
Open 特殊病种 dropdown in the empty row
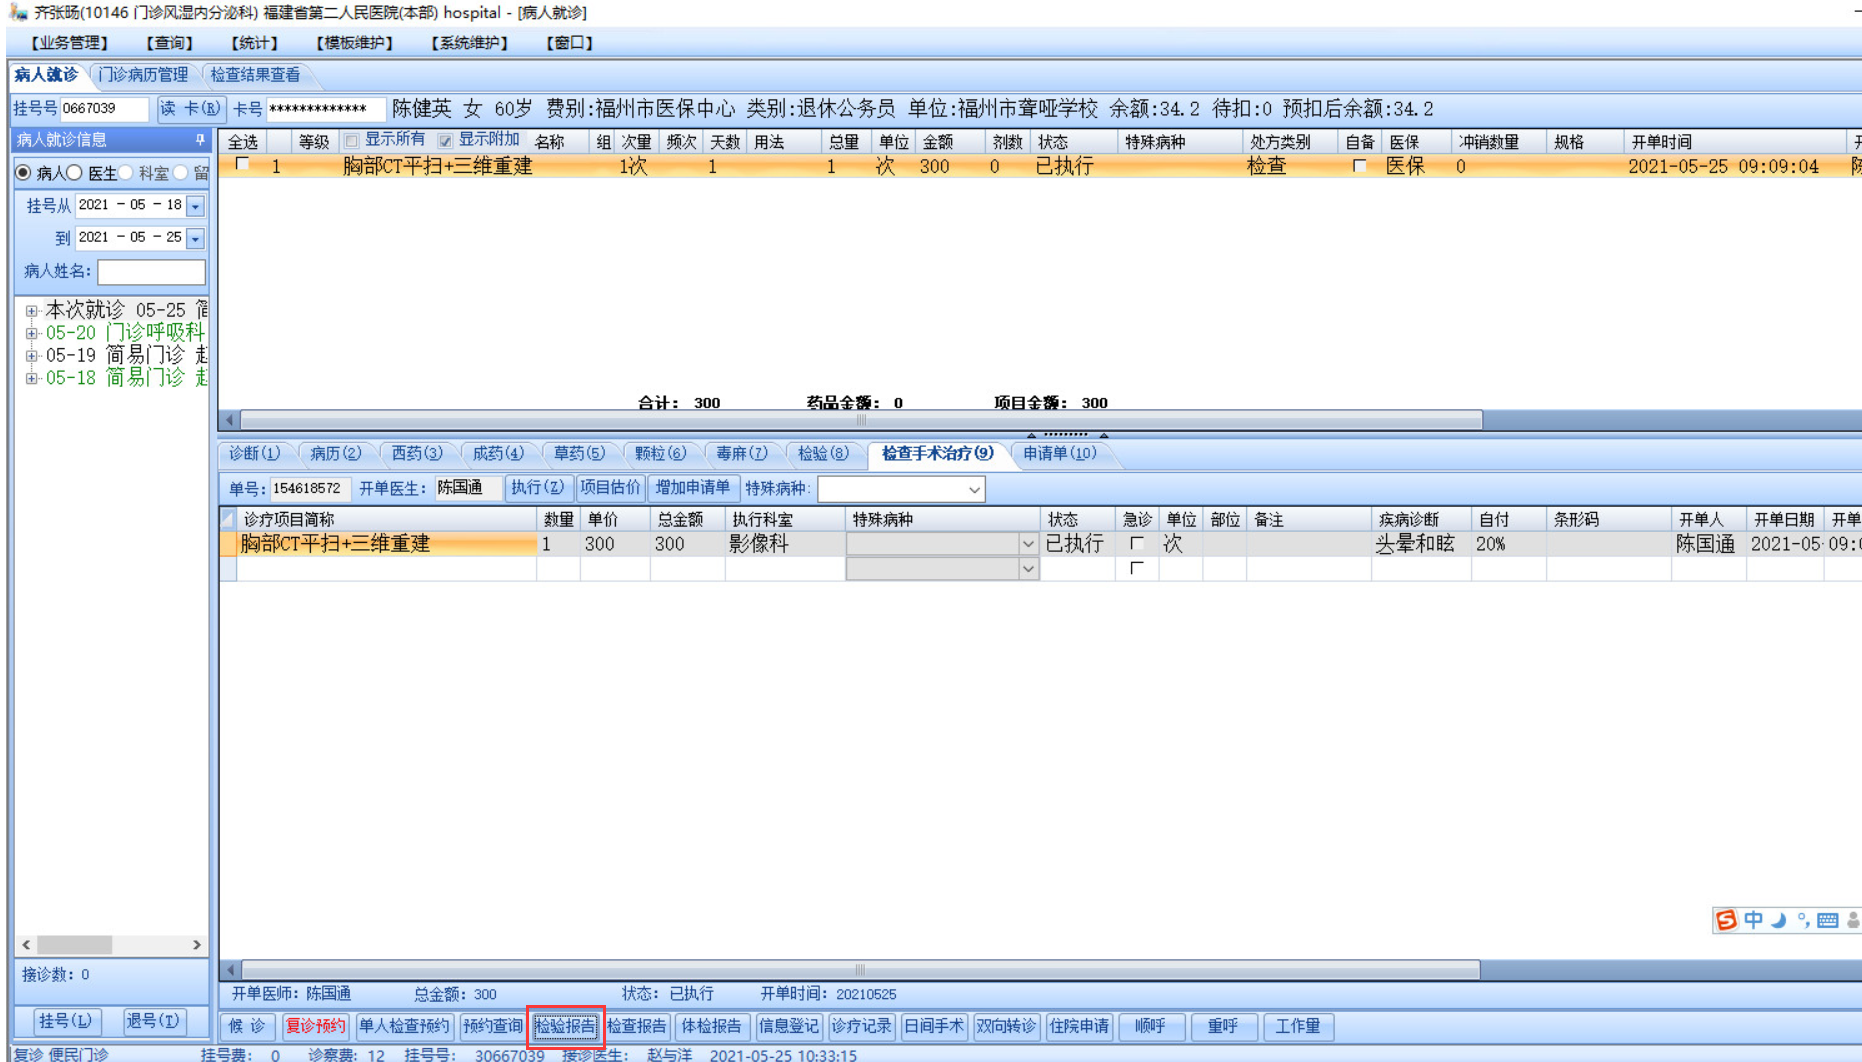(1027, 569)
